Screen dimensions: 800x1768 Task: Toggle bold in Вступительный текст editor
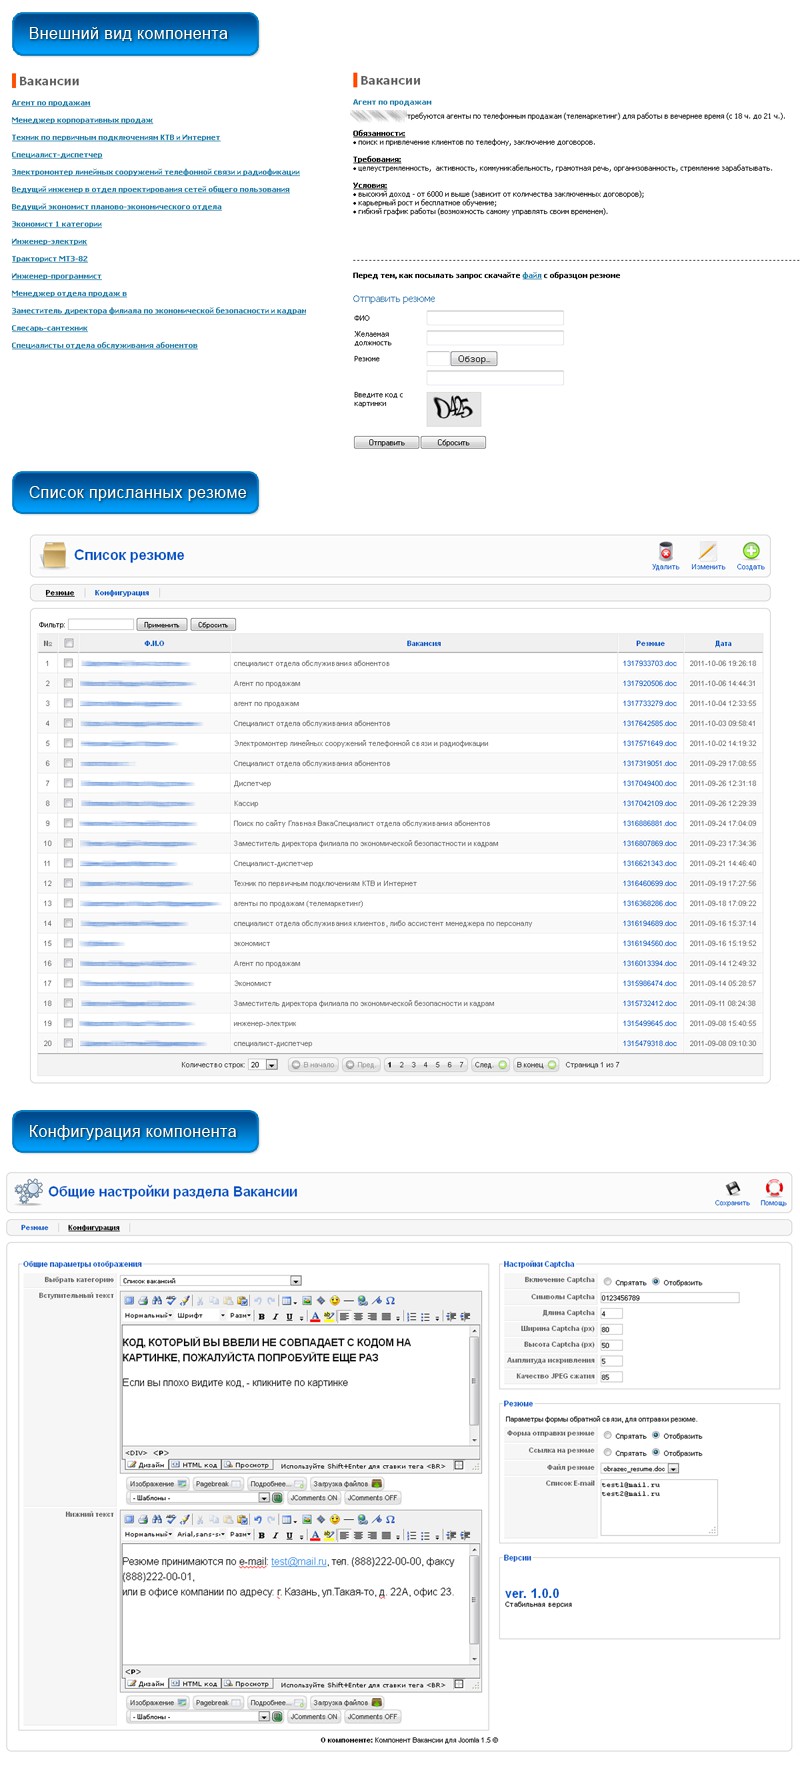tap(262, 1317)
